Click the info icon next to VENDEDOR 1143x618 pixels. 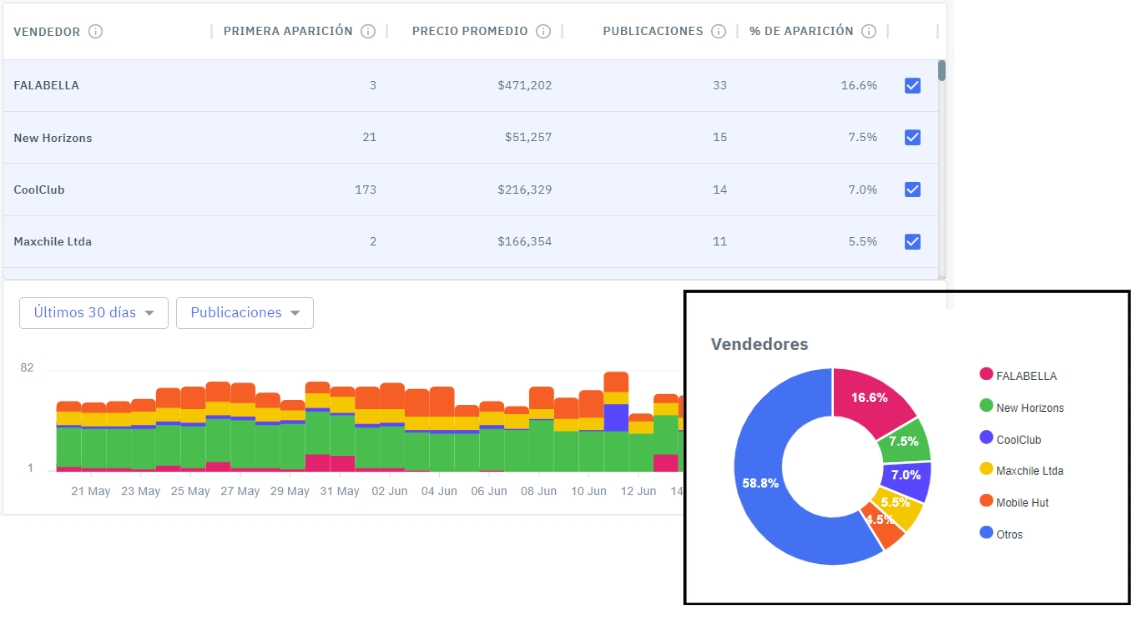coord(95,31)
